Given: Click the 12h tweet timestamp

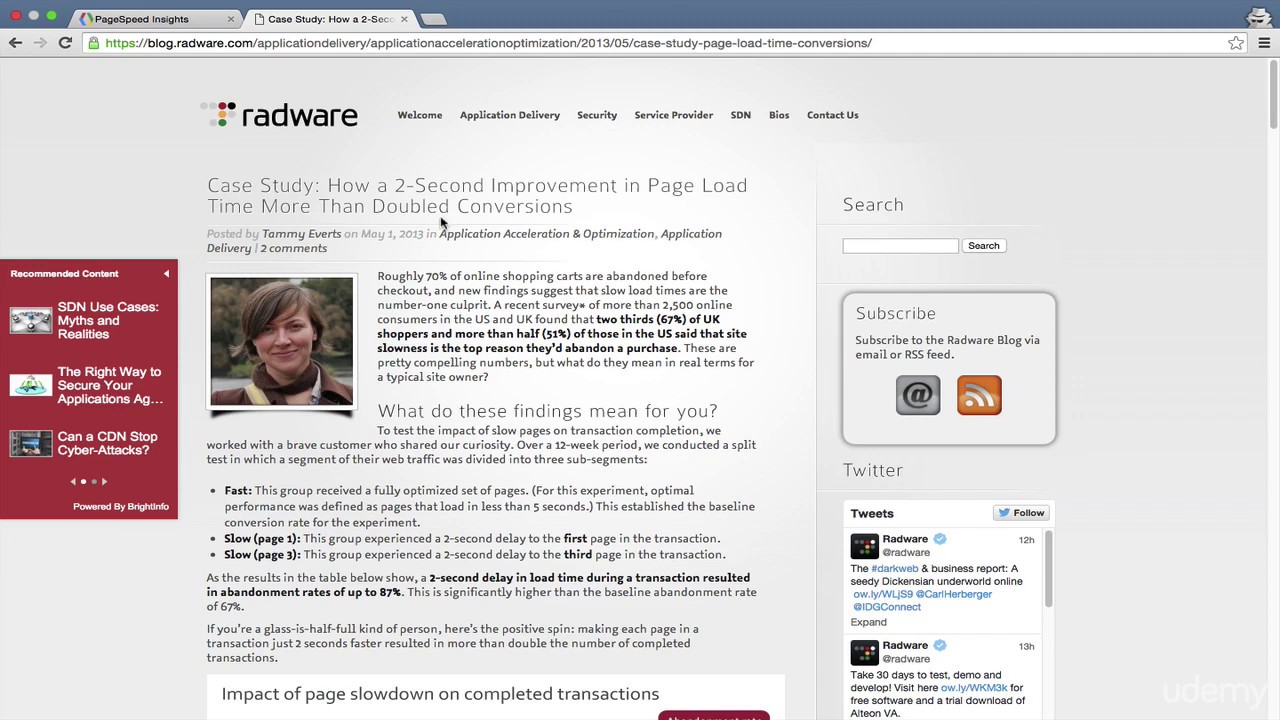Looking at the screenshot, I should 1026,540.
